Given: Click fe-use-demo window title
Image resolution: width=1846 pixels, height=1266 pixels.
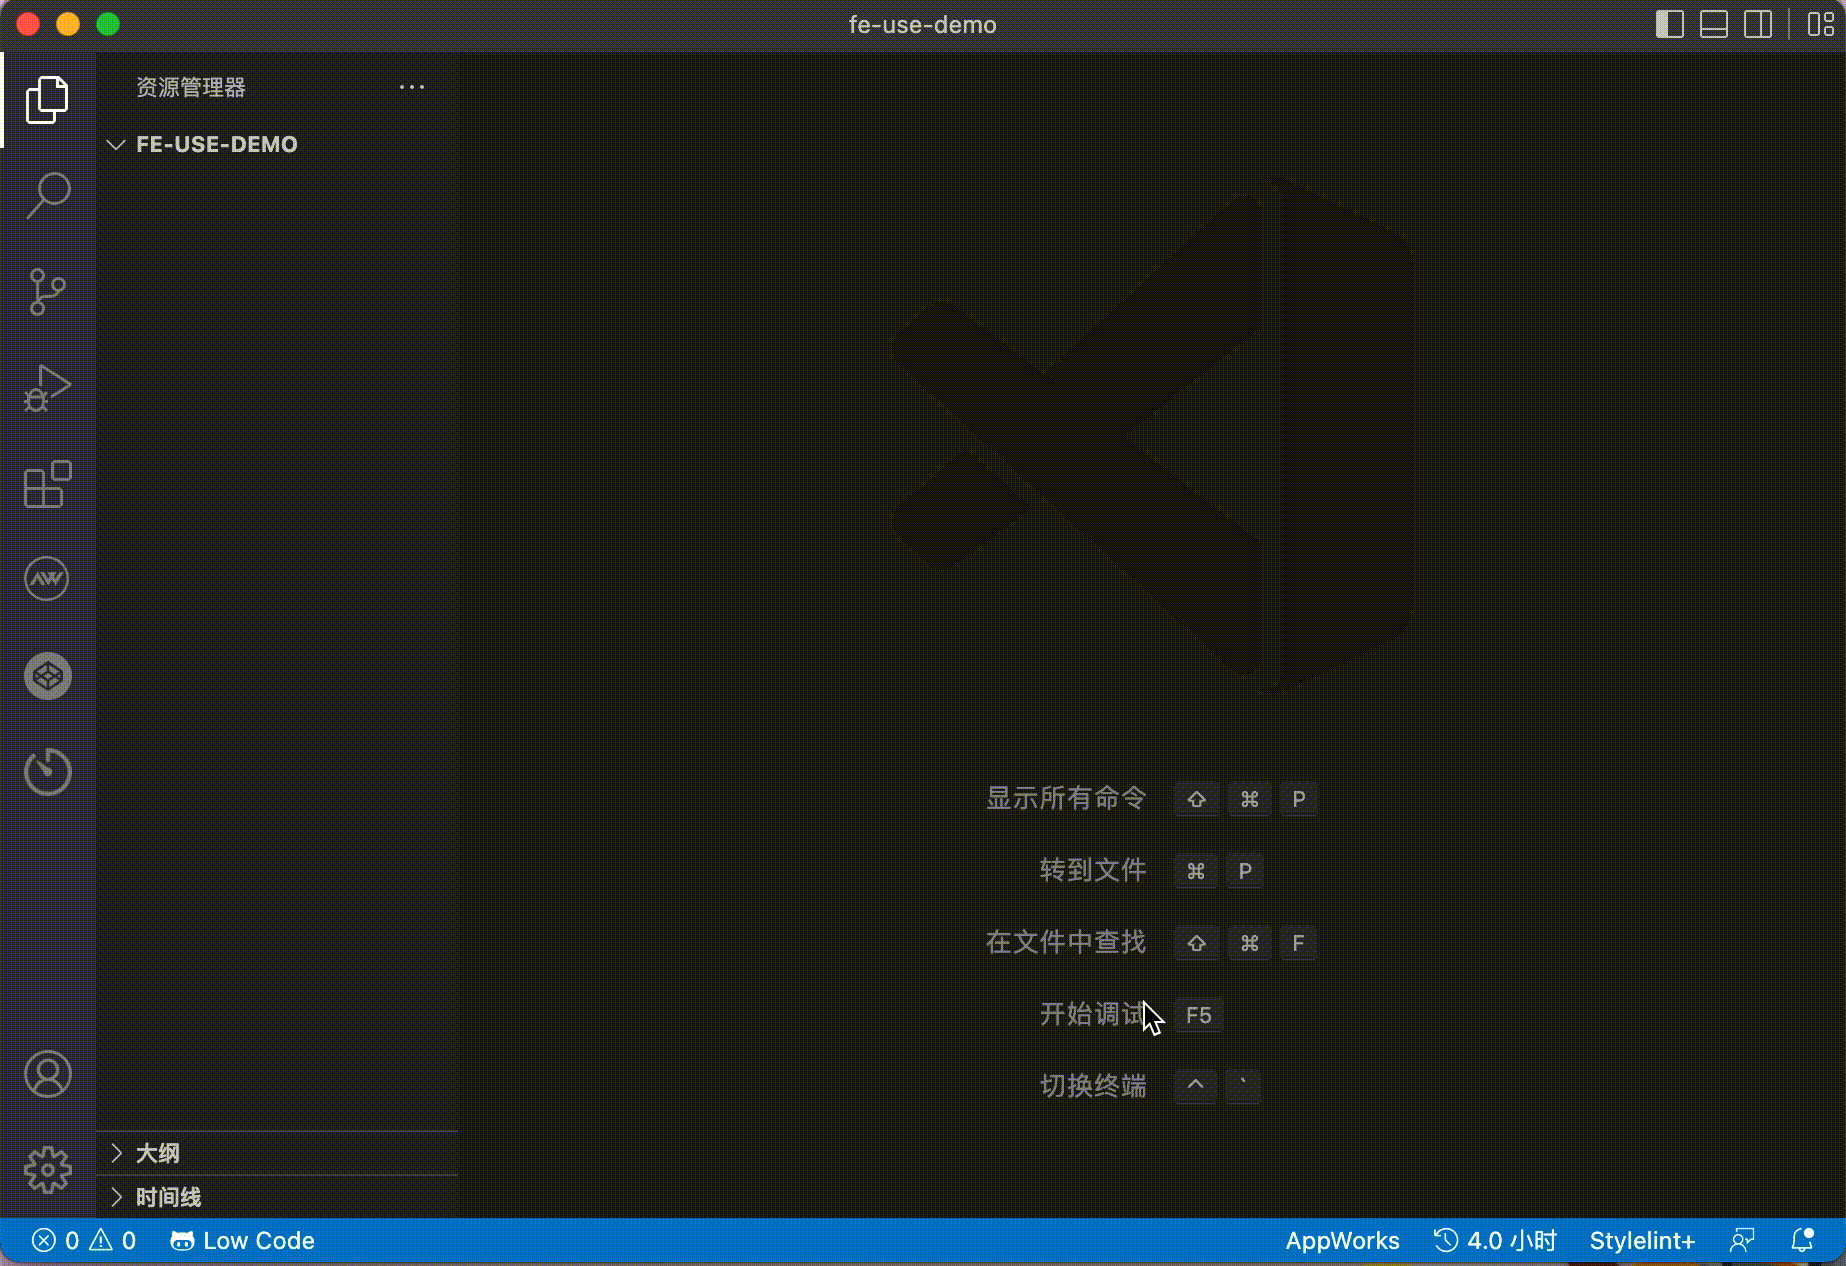Looking at the screenshot, I should (922, 25).
